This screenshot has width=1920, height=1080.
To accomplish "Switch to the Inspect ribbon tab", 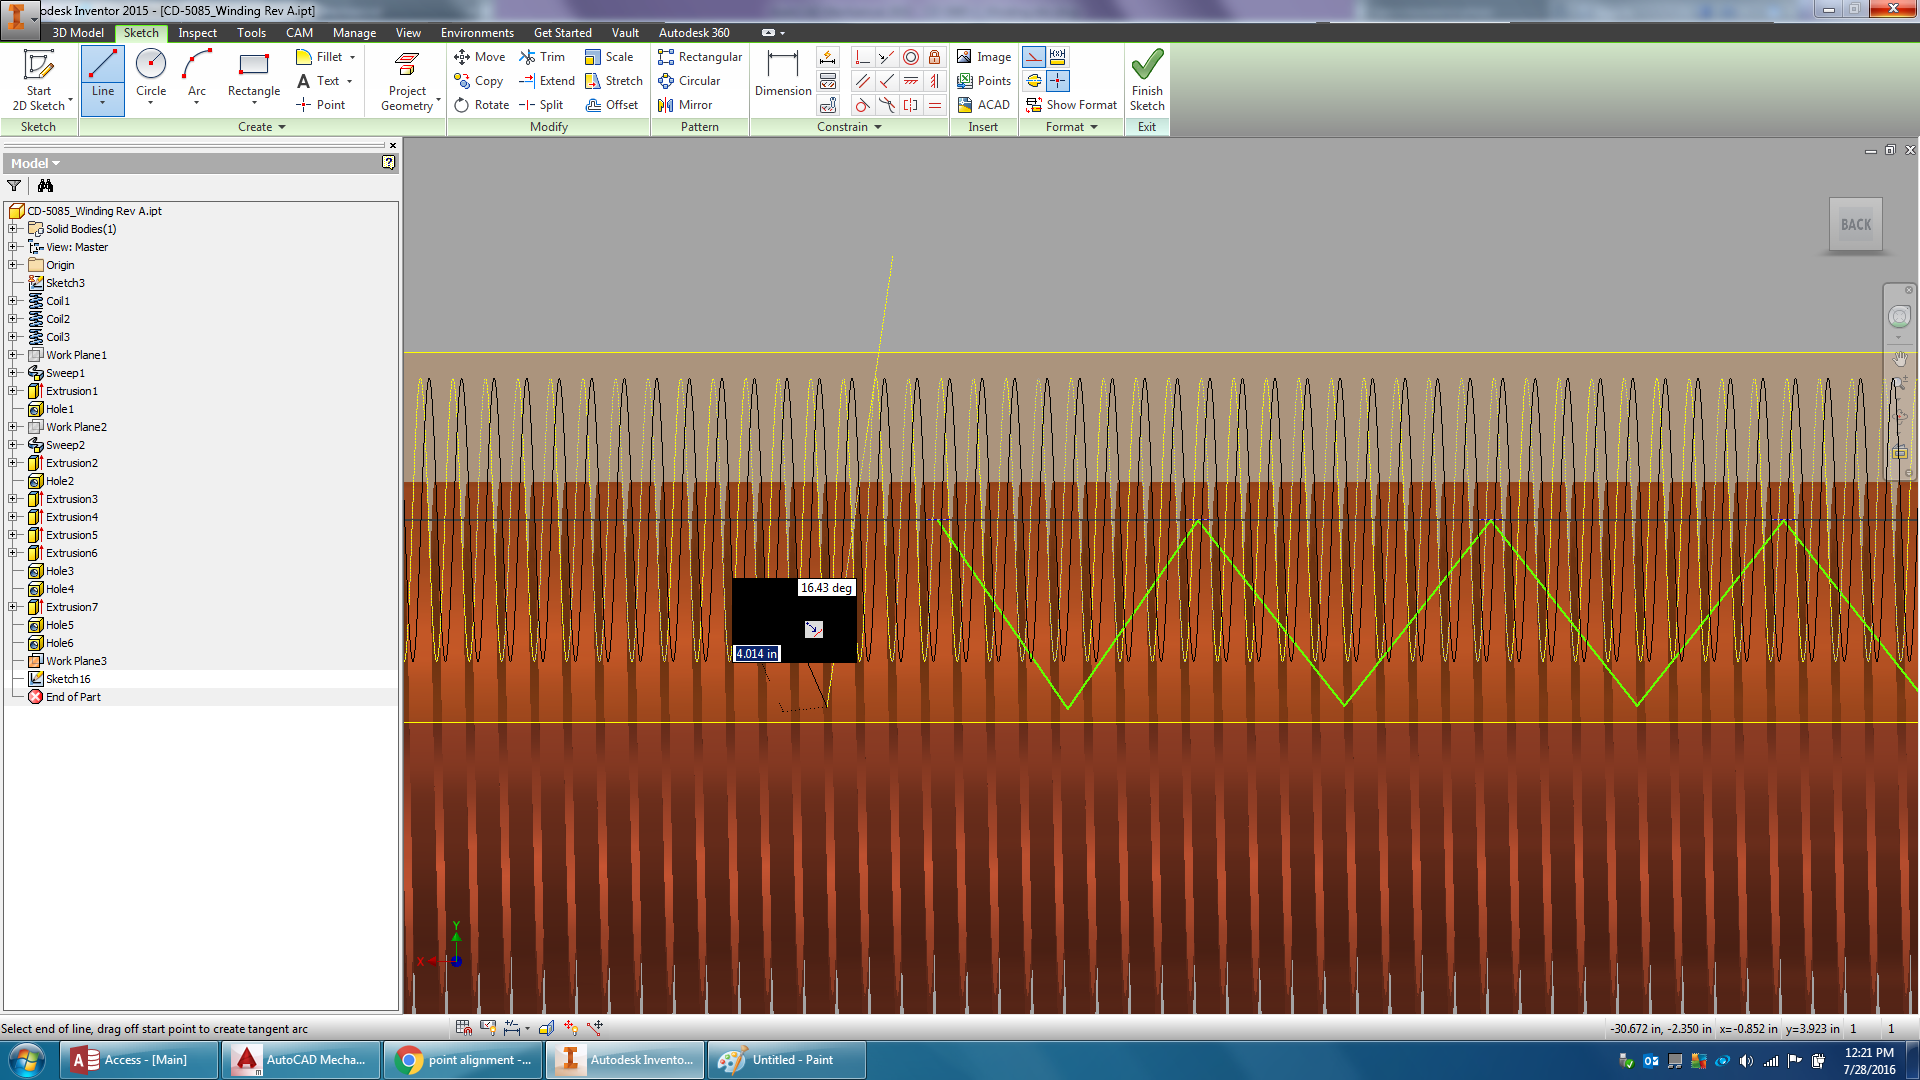I will 197,32.
